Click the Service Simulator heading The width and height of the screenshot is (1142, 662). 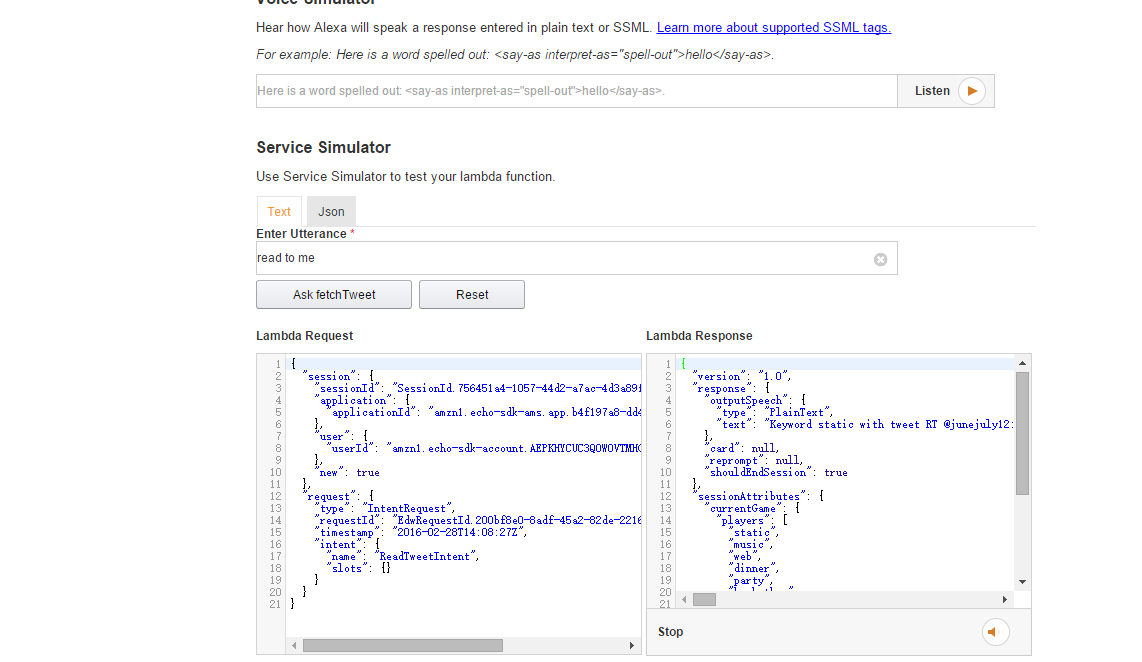click(x=323, y=148)
